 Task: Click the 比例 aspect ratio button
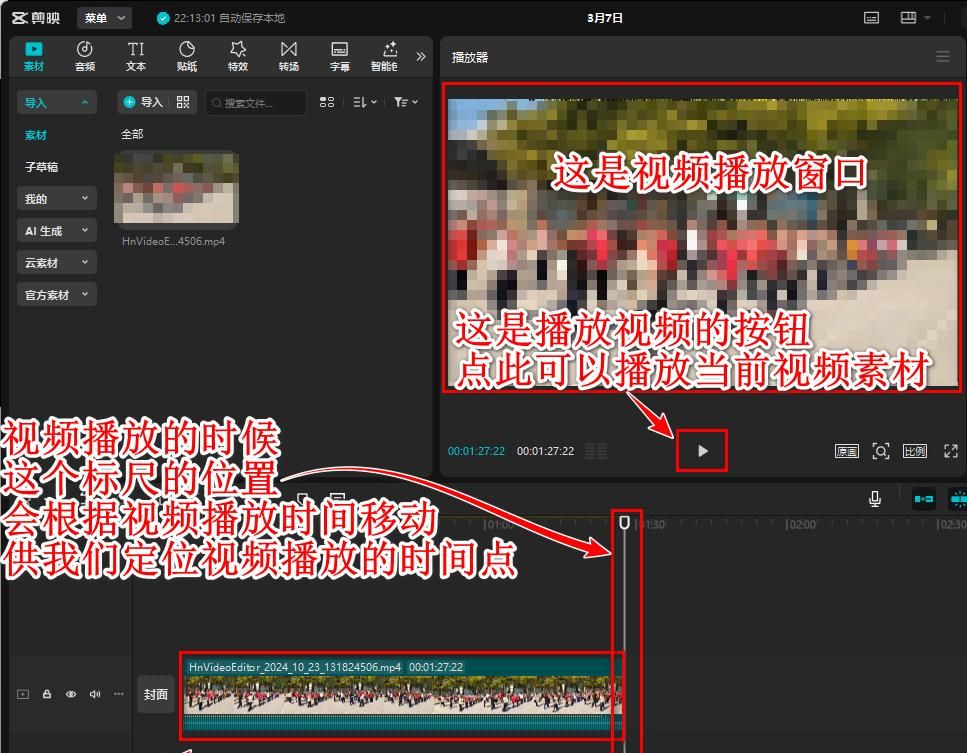(x=914, y=451)
